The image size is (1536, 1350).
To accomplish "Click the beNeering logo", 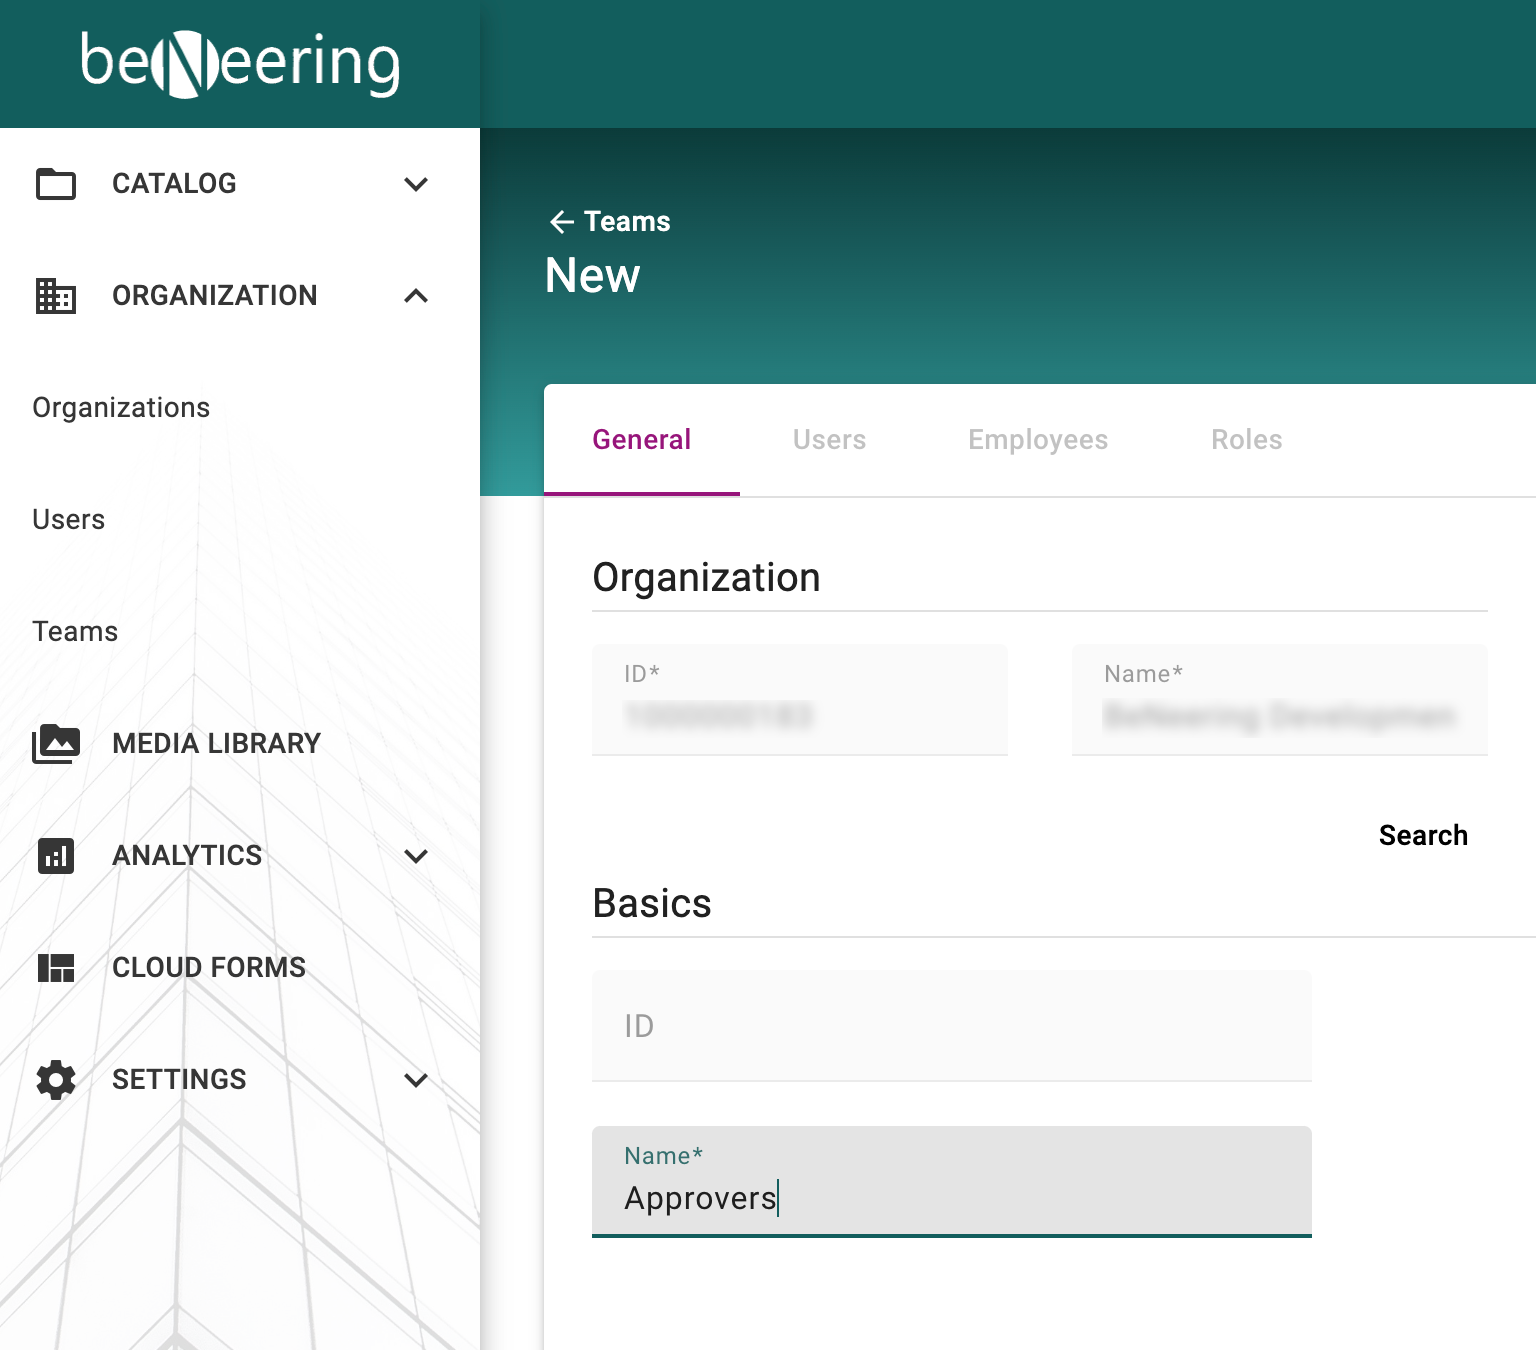I will coord(240,64).
